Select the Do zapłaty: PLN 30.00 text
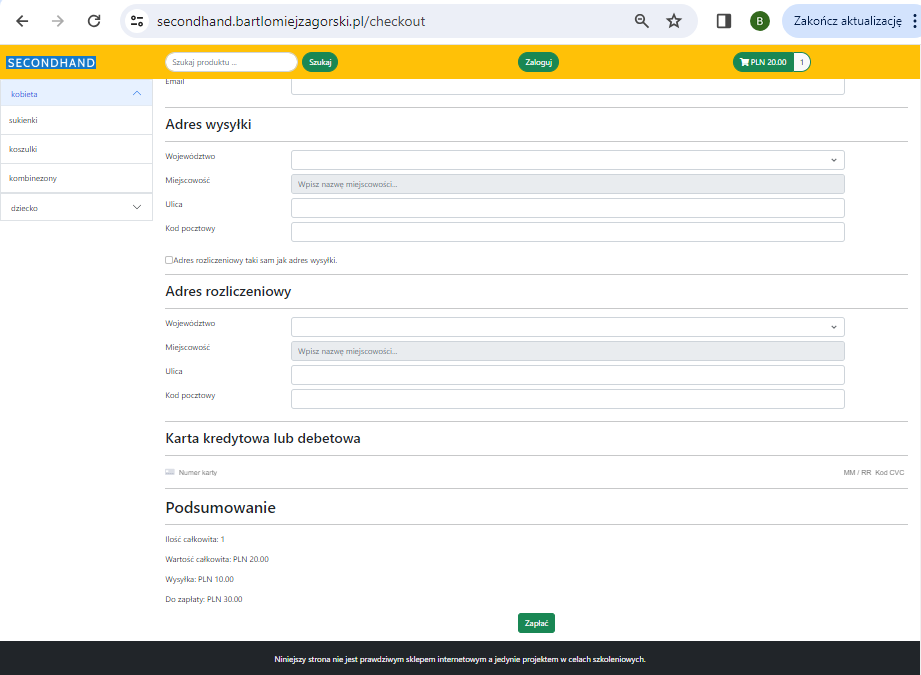This screenshot has height=675, width=921. coord(204,599)
